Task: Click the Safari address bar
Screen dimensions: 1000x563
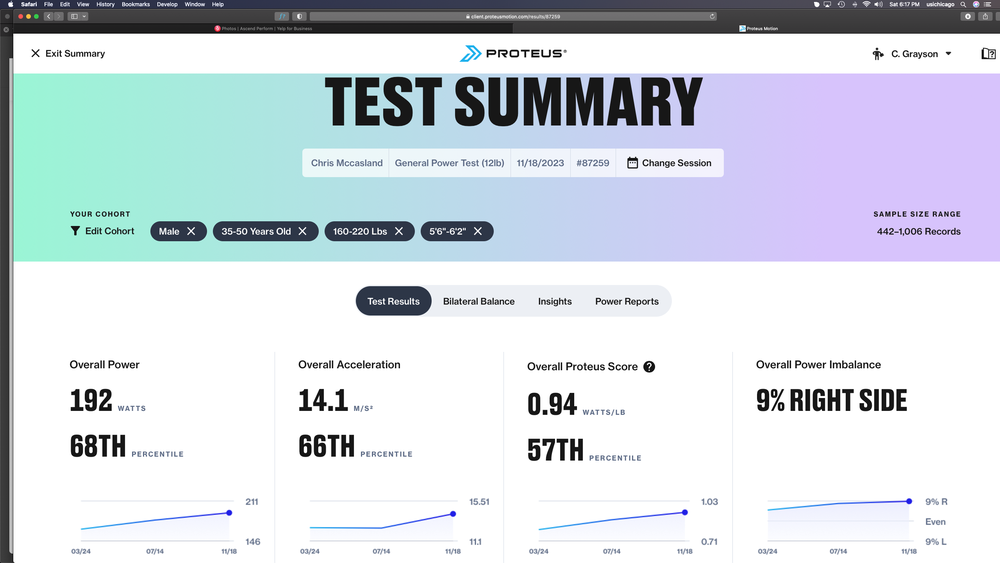Action: 514,17
